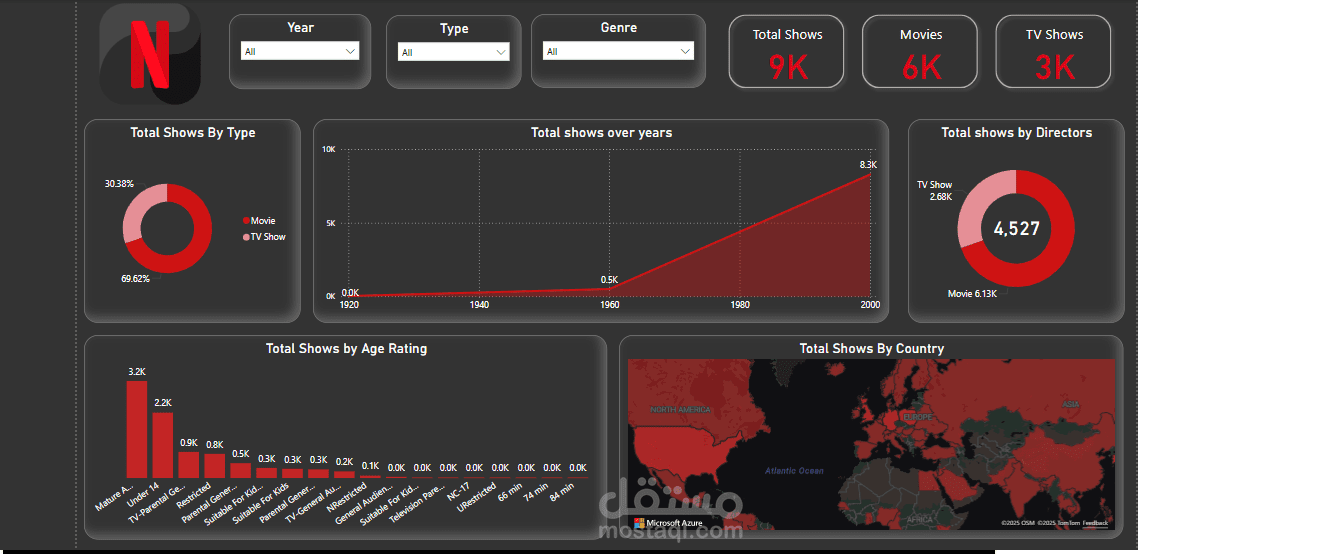Click the Atlantic Ocean map label

pyautogui.click(x=794, y=470)
